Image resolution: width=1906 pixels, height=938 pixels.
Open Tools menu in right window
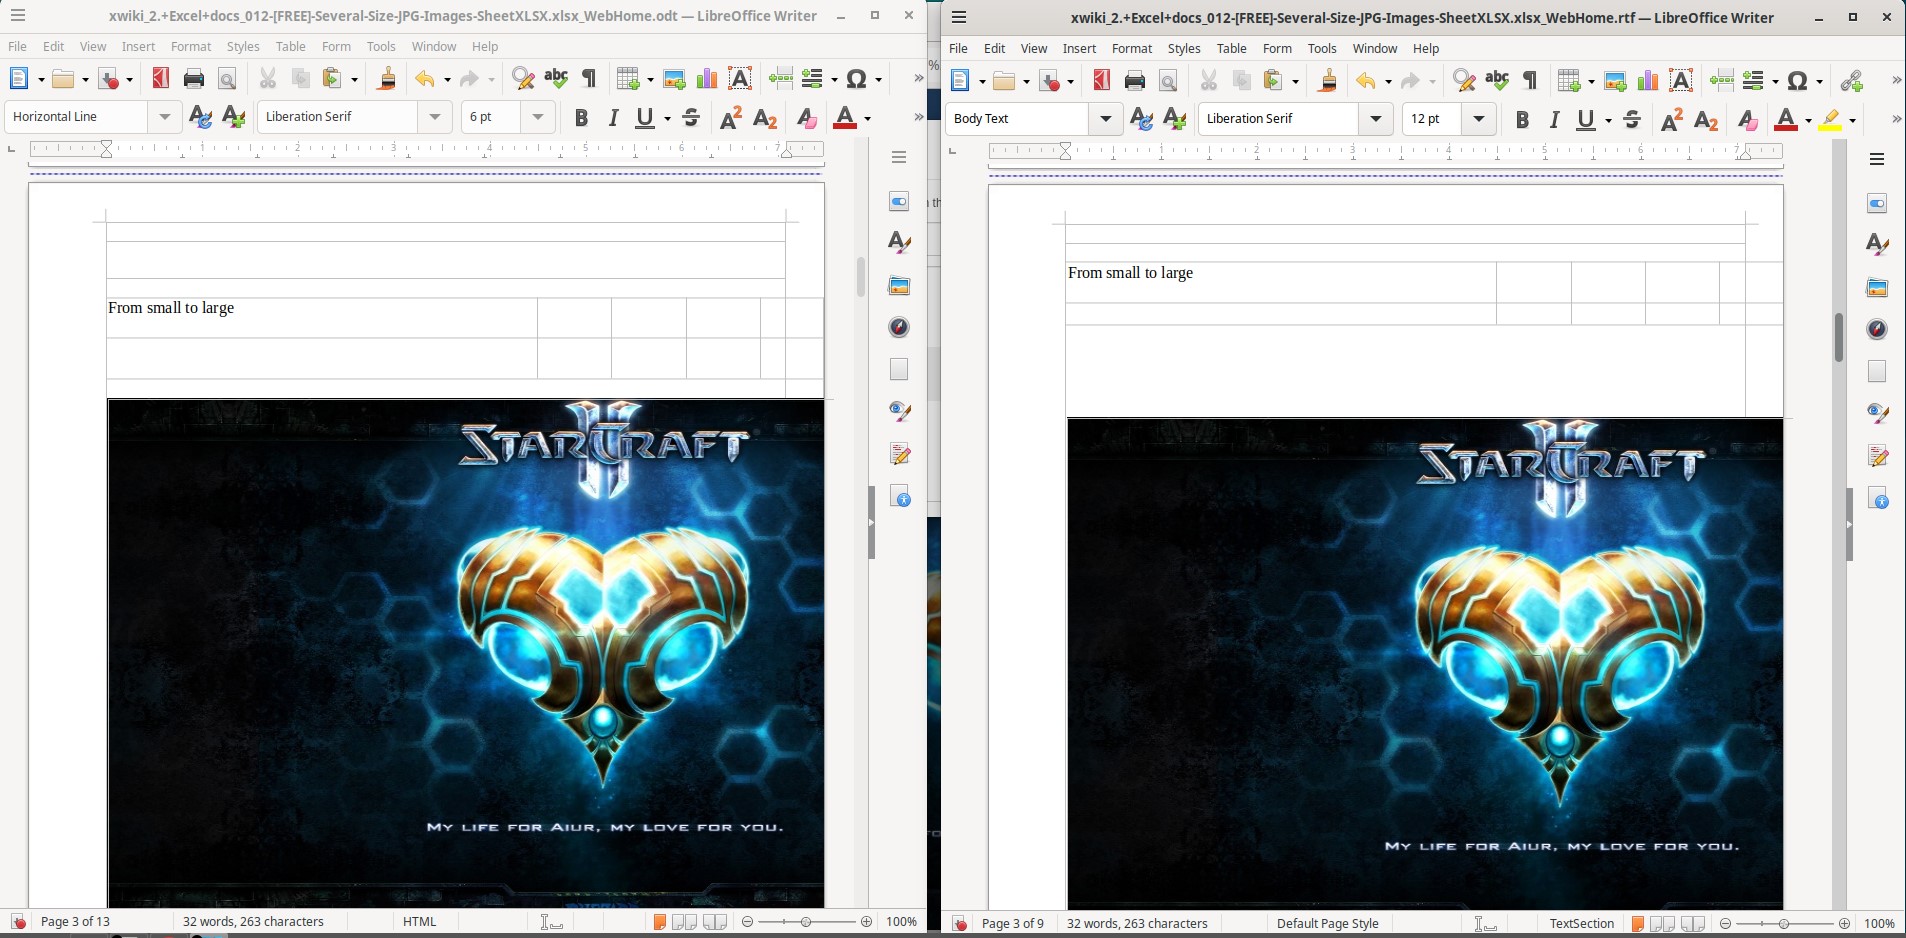click(x=1322, y=48)
